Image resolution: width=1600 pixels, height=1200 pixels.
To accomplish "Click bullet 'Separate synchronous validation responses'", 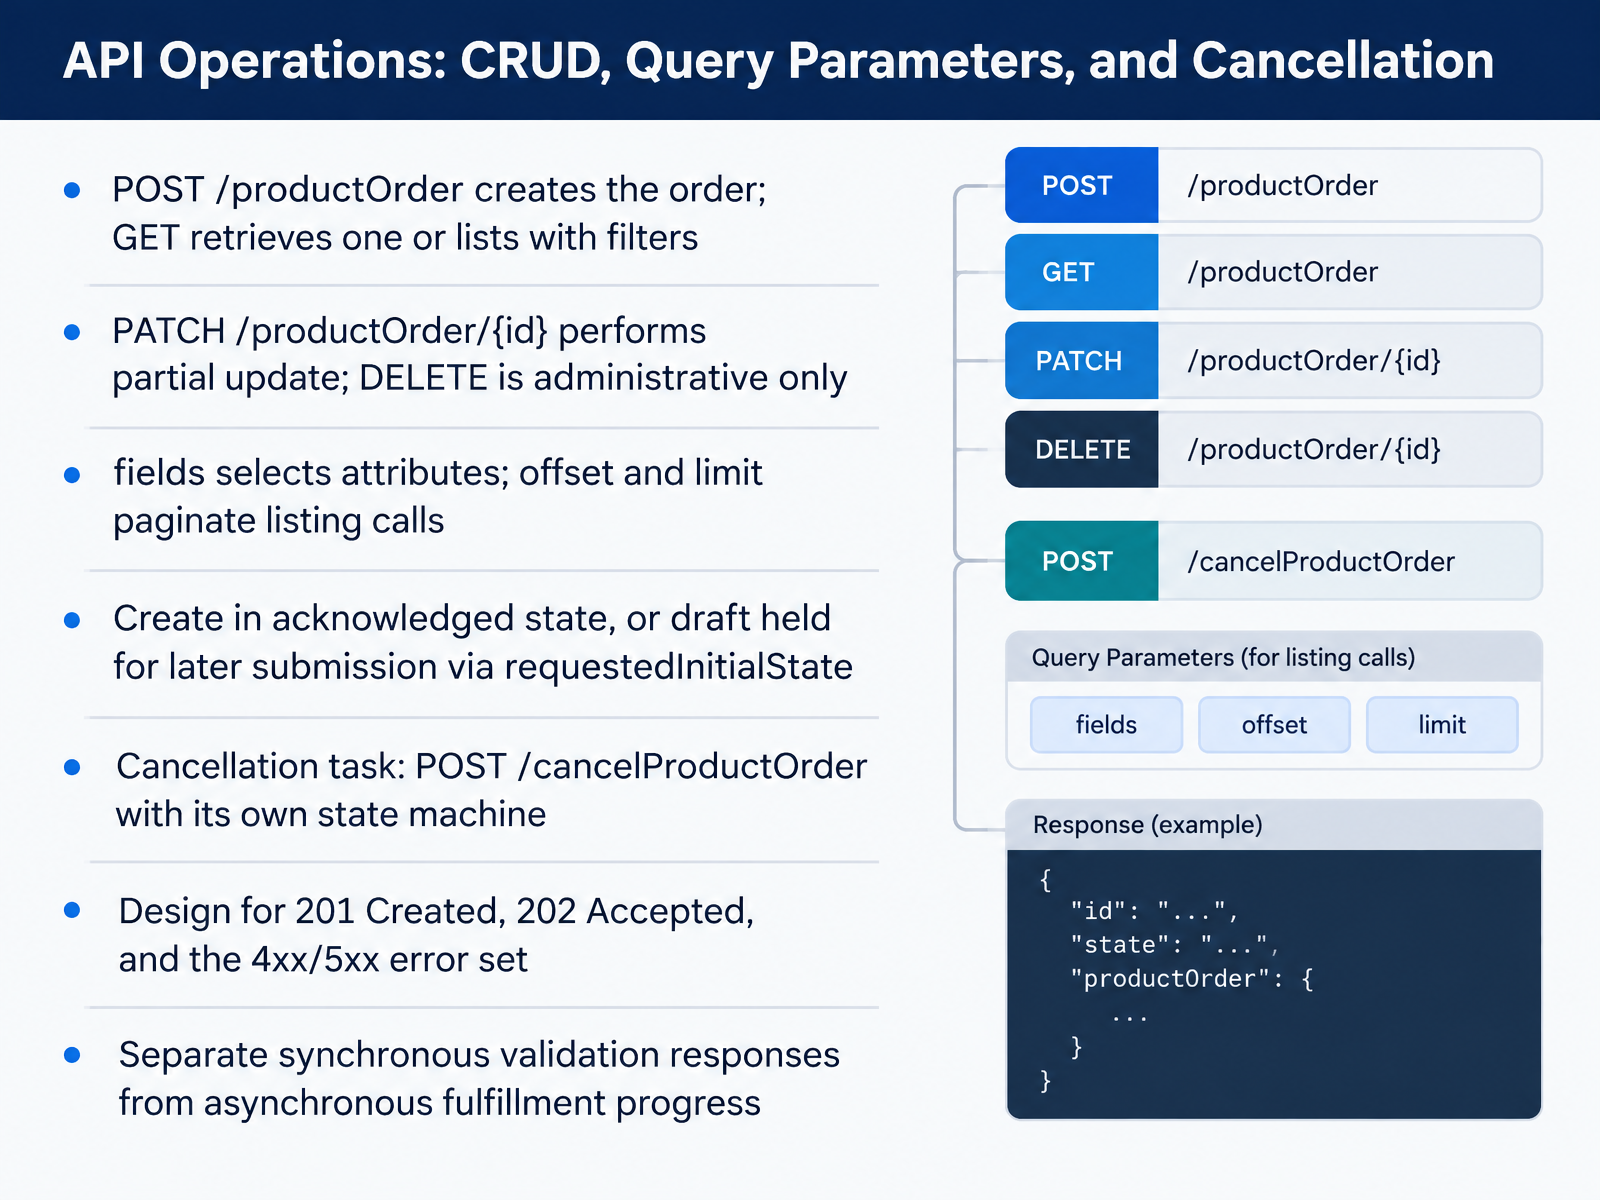I will (479, 1055).
